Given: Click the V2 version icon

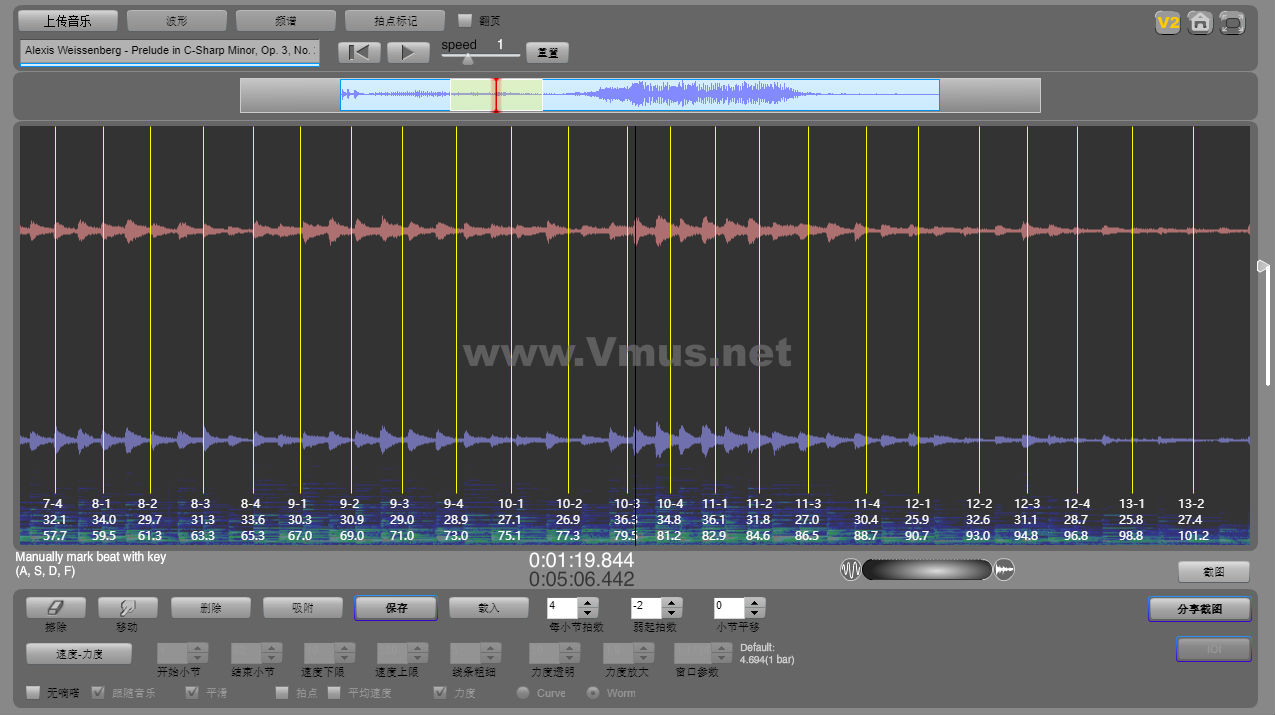Looking at the screenshot, I should point(1167,23).
